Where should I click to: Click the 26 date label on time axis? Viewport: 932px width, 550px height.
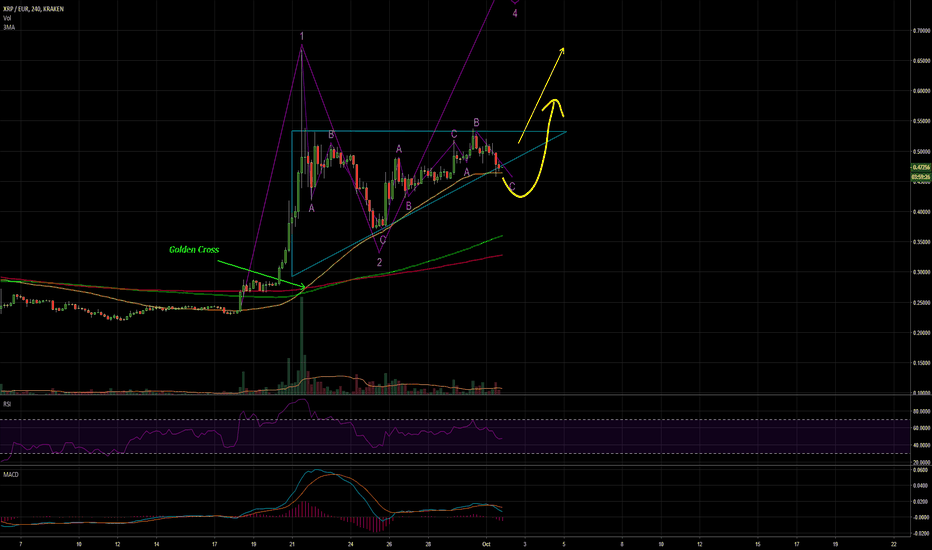pyautogui.click(x=389, y=544)
